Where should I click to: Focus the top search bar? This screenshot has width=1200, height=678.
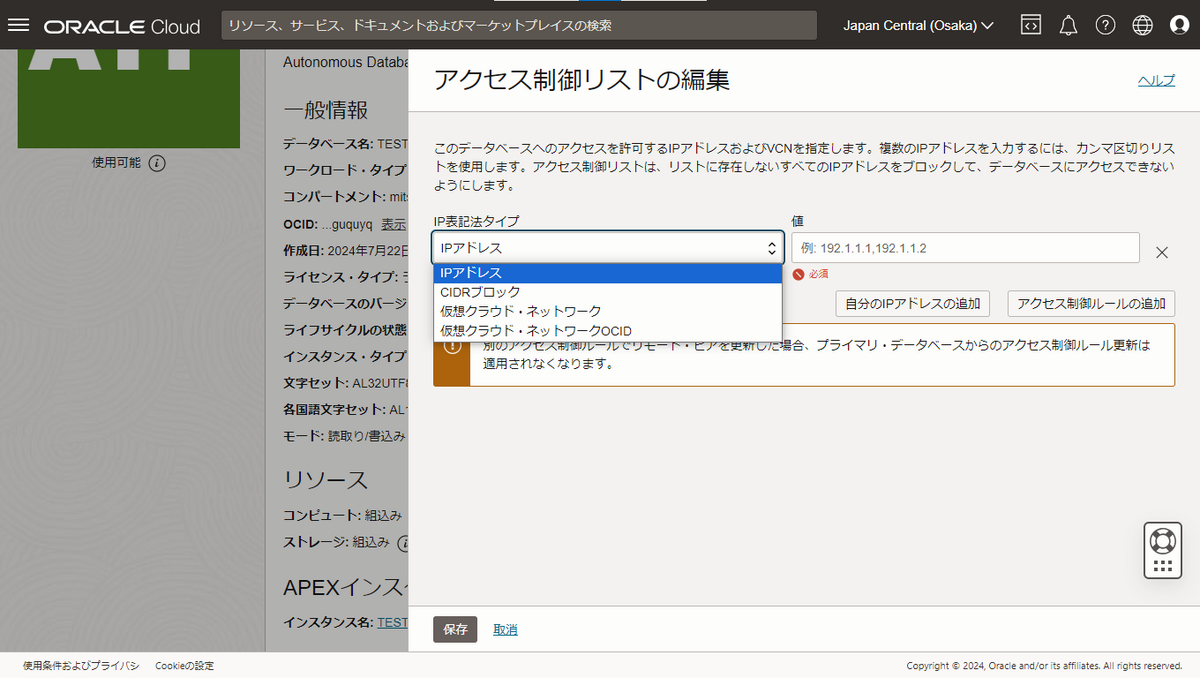tap(519, 26)
